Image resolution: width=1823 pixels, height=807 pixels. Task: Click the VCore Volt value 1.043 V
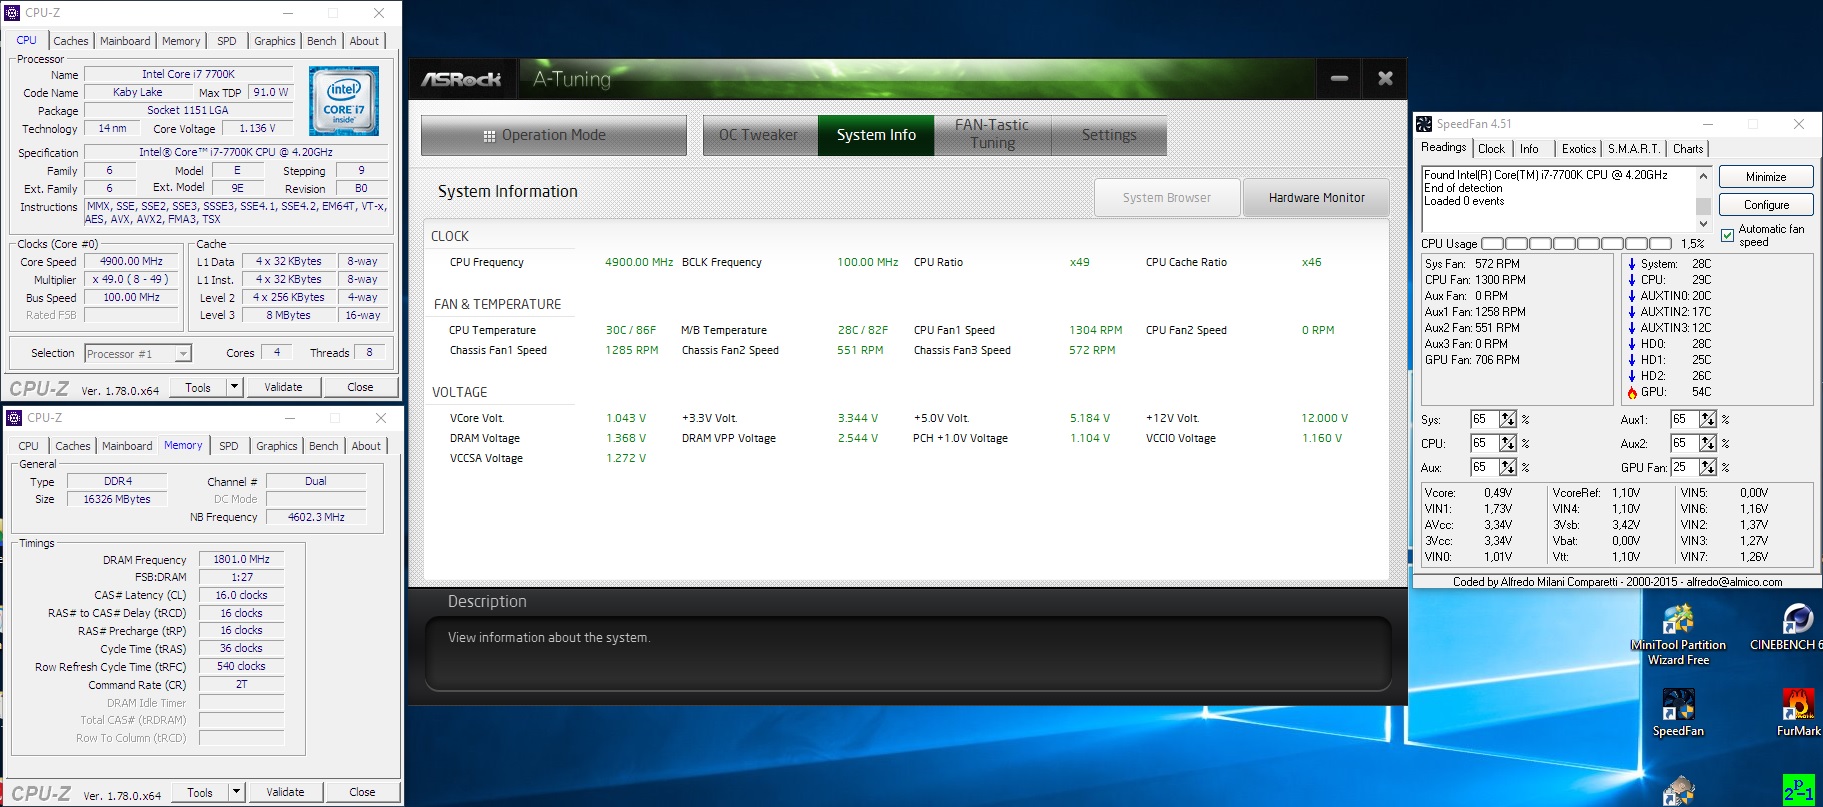coord(626,418)
